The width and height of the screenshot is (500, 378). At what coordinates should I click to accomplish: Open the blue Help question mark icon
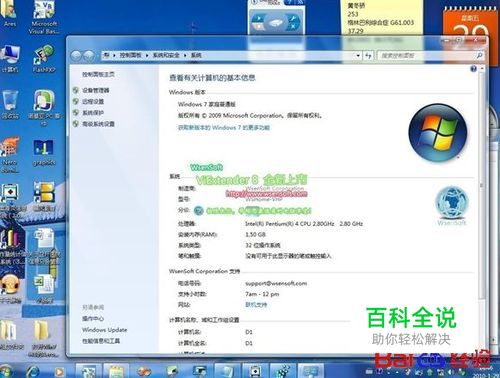click(x=473, y=69)
